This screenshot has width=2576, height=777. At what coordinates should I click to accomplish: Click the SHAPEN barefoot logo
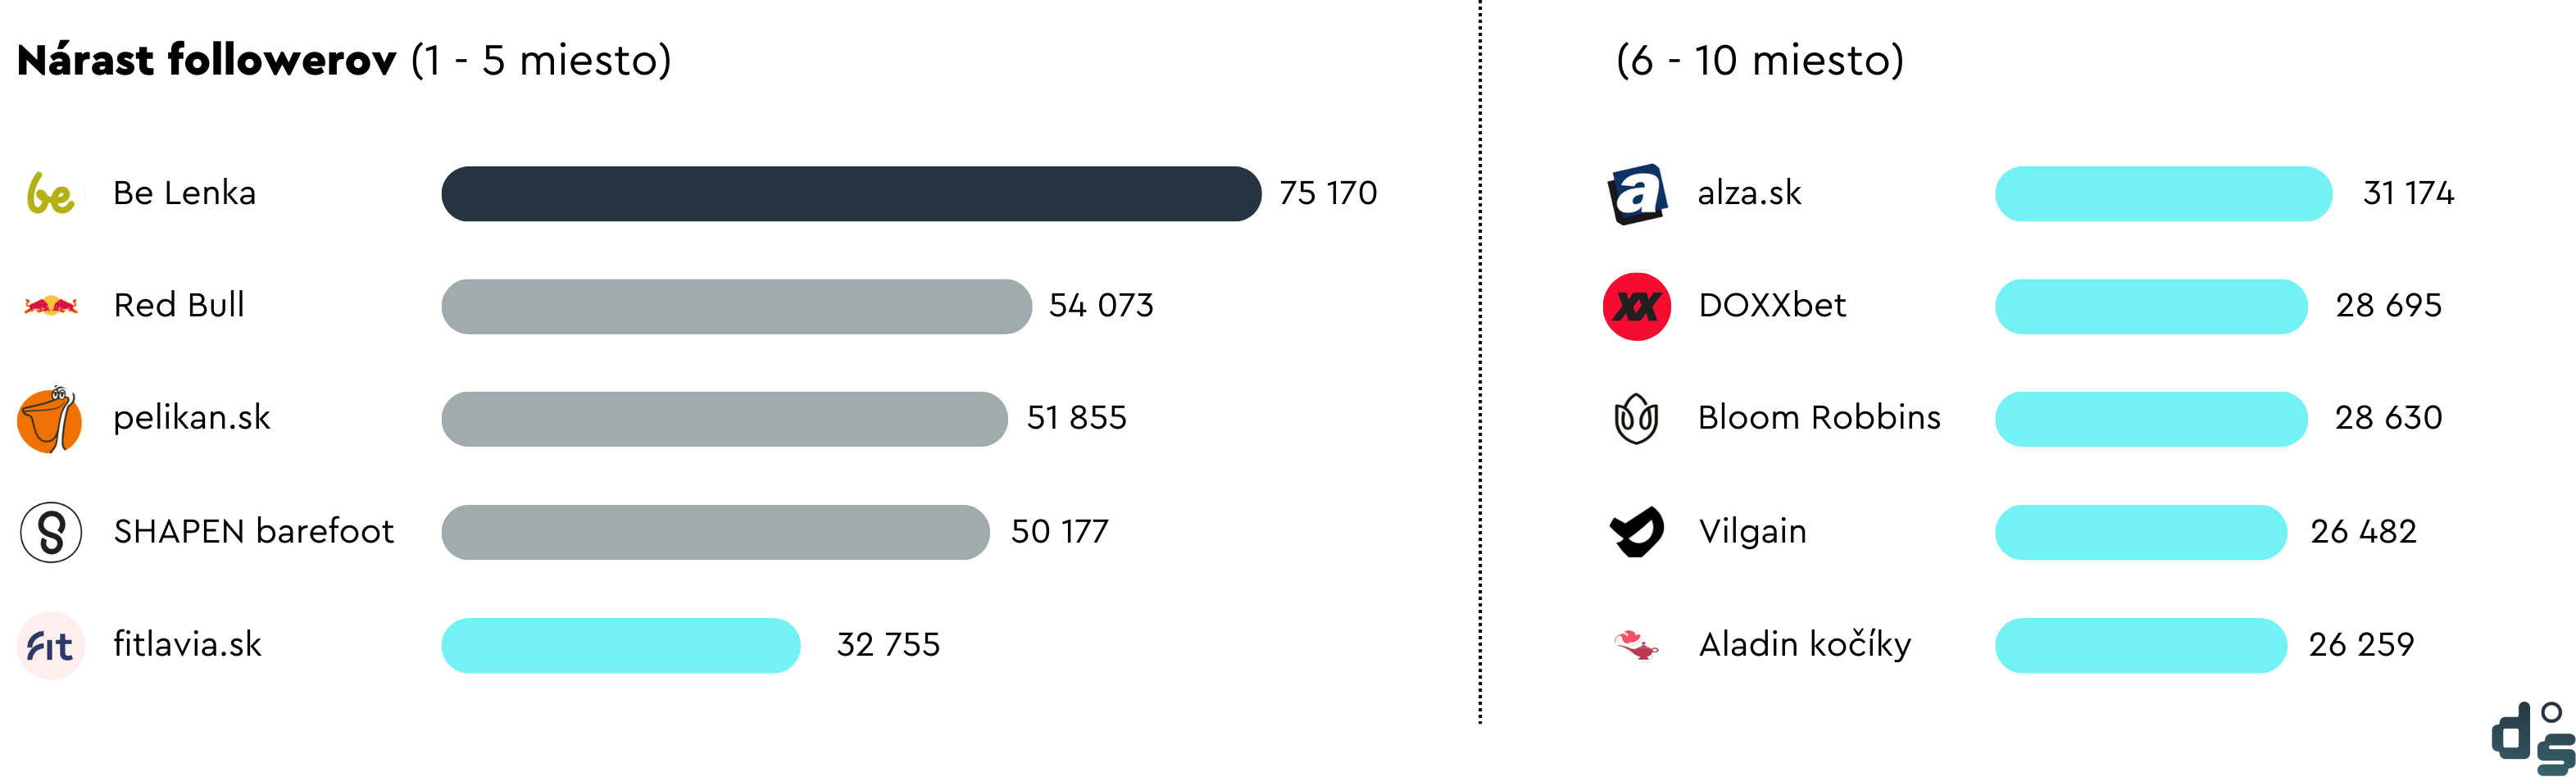(x=50, y=532)
